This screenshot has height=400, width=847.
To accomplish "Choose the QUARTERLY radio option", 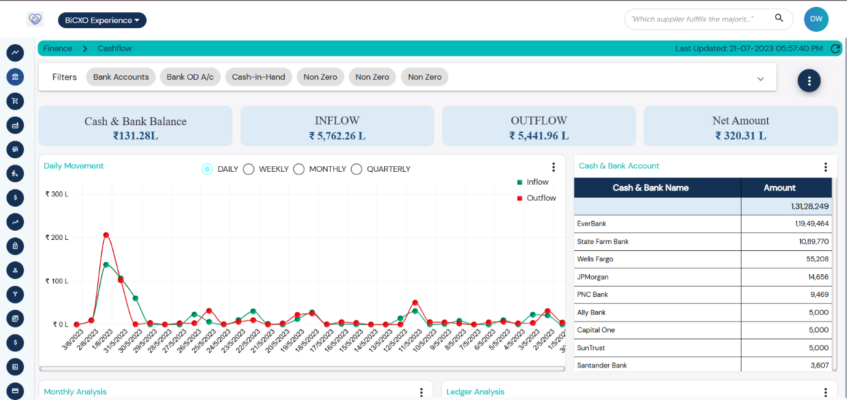I will point(356,169).
